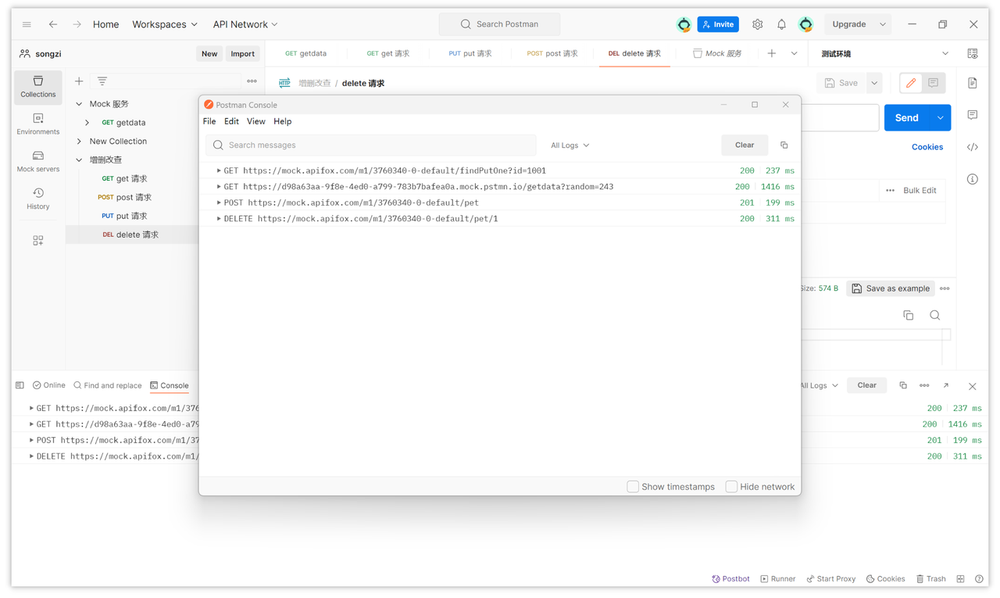Click the settings gear icon
The height and width of the screenshot is (598, 1000).
(x=757, y=24)
